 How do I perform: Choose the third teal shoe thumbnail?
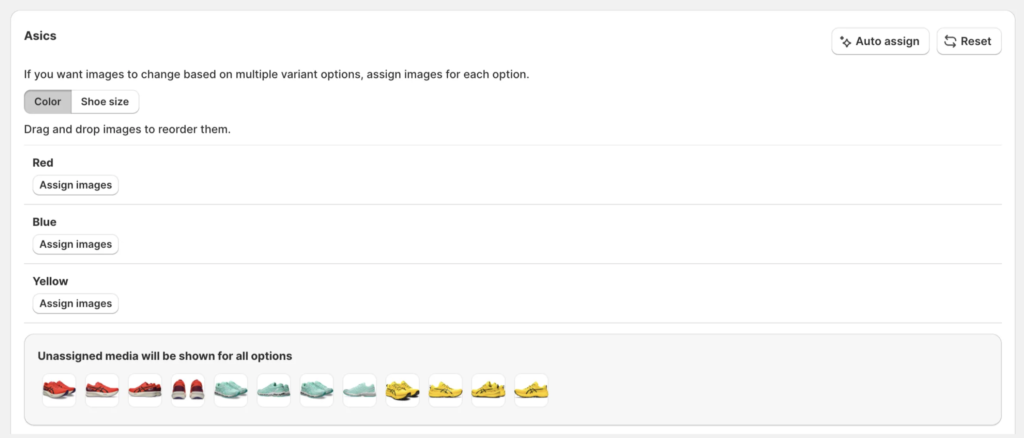point(317,390)
